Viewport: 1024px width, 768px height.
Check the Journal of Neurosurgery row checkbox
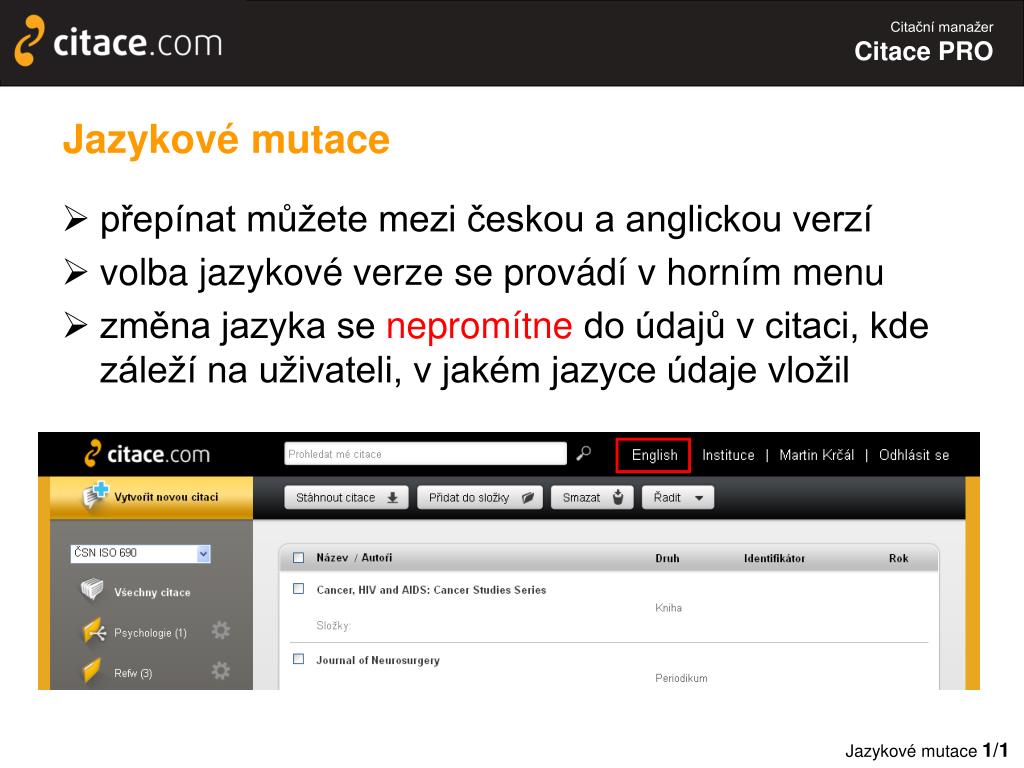click(x=298, y=659)
